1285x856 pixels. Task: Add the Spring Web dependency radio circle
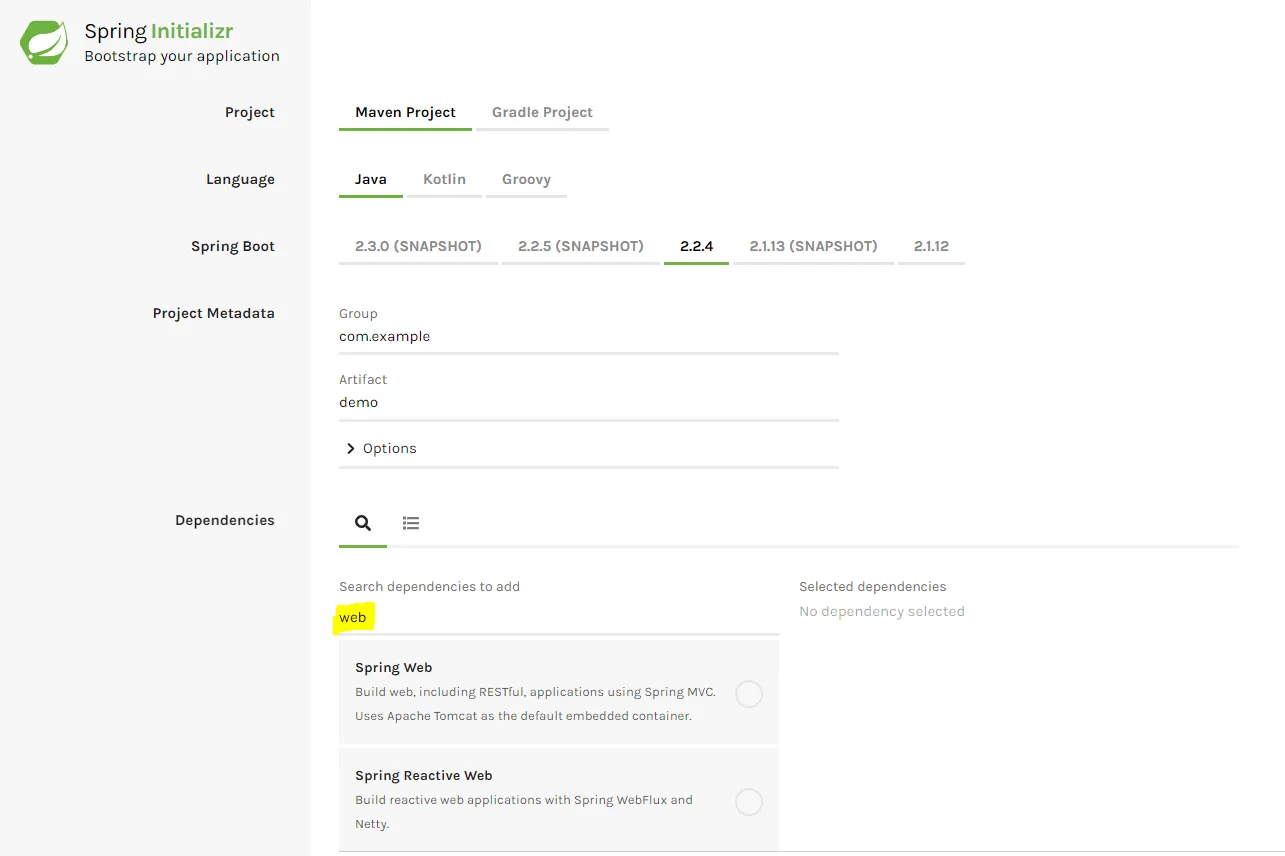tap(749, 694)
